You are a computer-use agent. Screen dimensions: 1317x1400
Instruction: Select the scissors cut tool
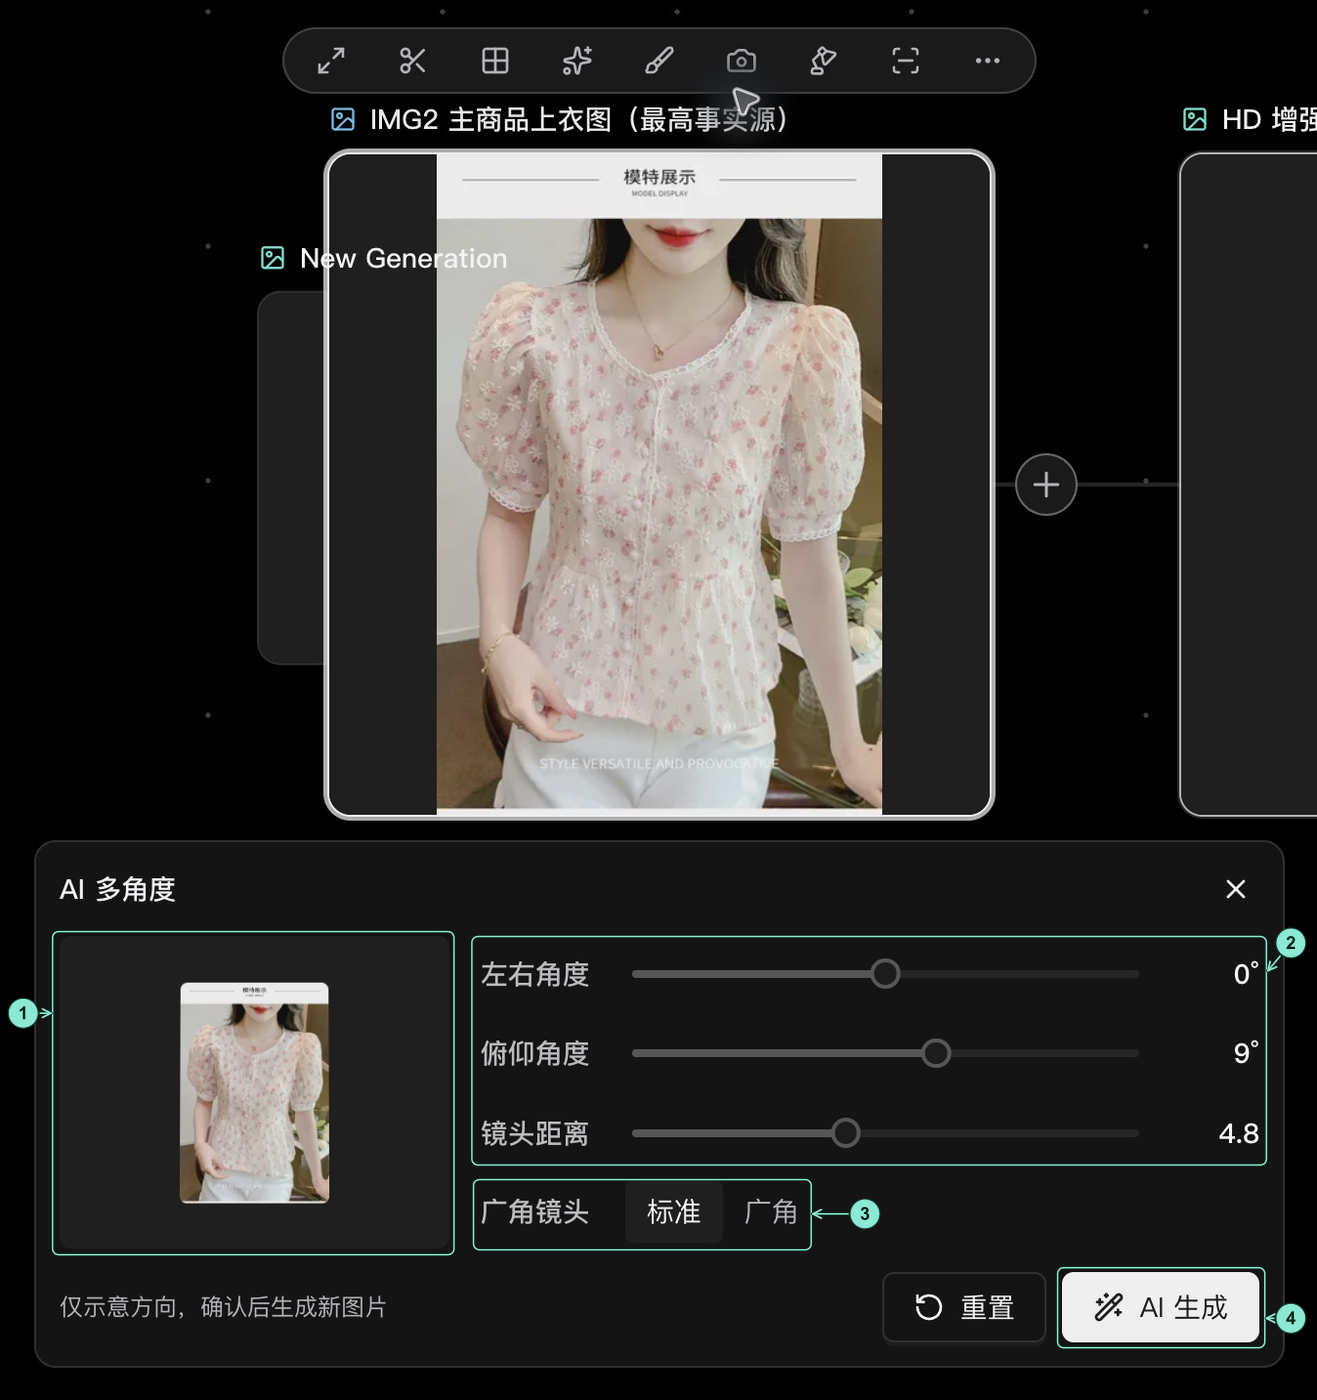[413, 61]
